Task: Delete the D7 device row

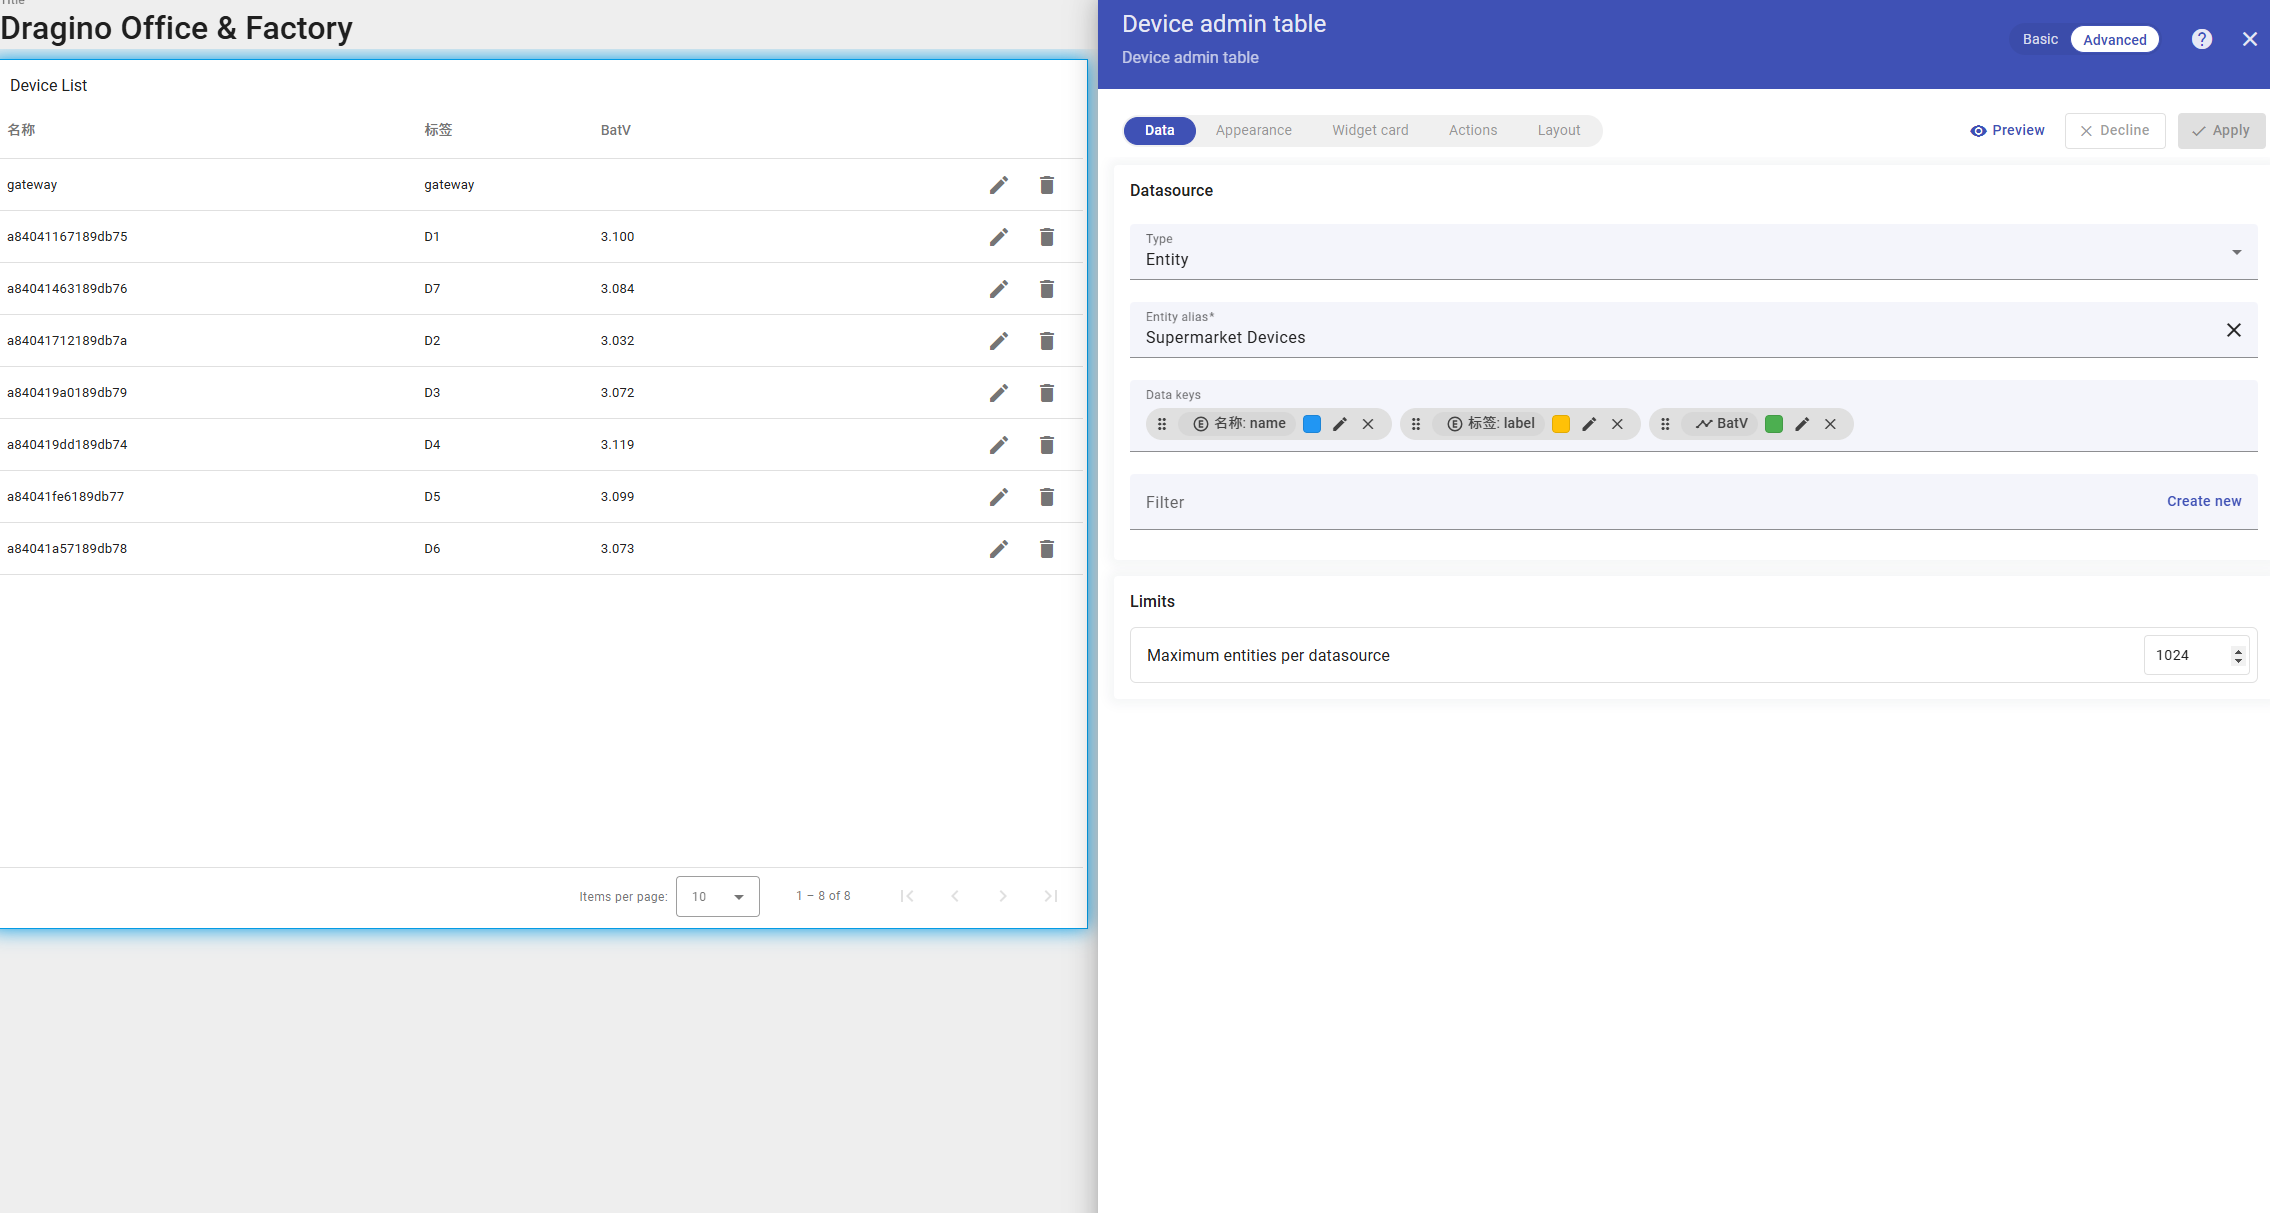Action: point(1046,289)
